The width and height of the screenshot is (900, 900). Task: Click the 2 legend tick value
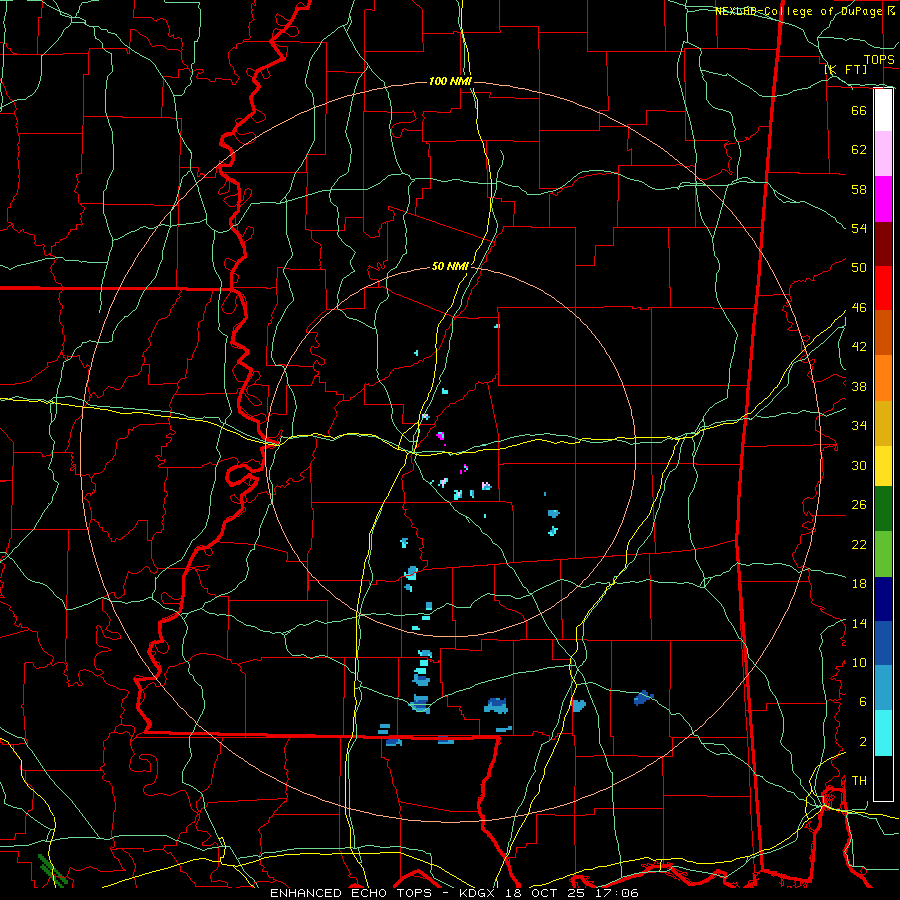click(x=862, y=742)
